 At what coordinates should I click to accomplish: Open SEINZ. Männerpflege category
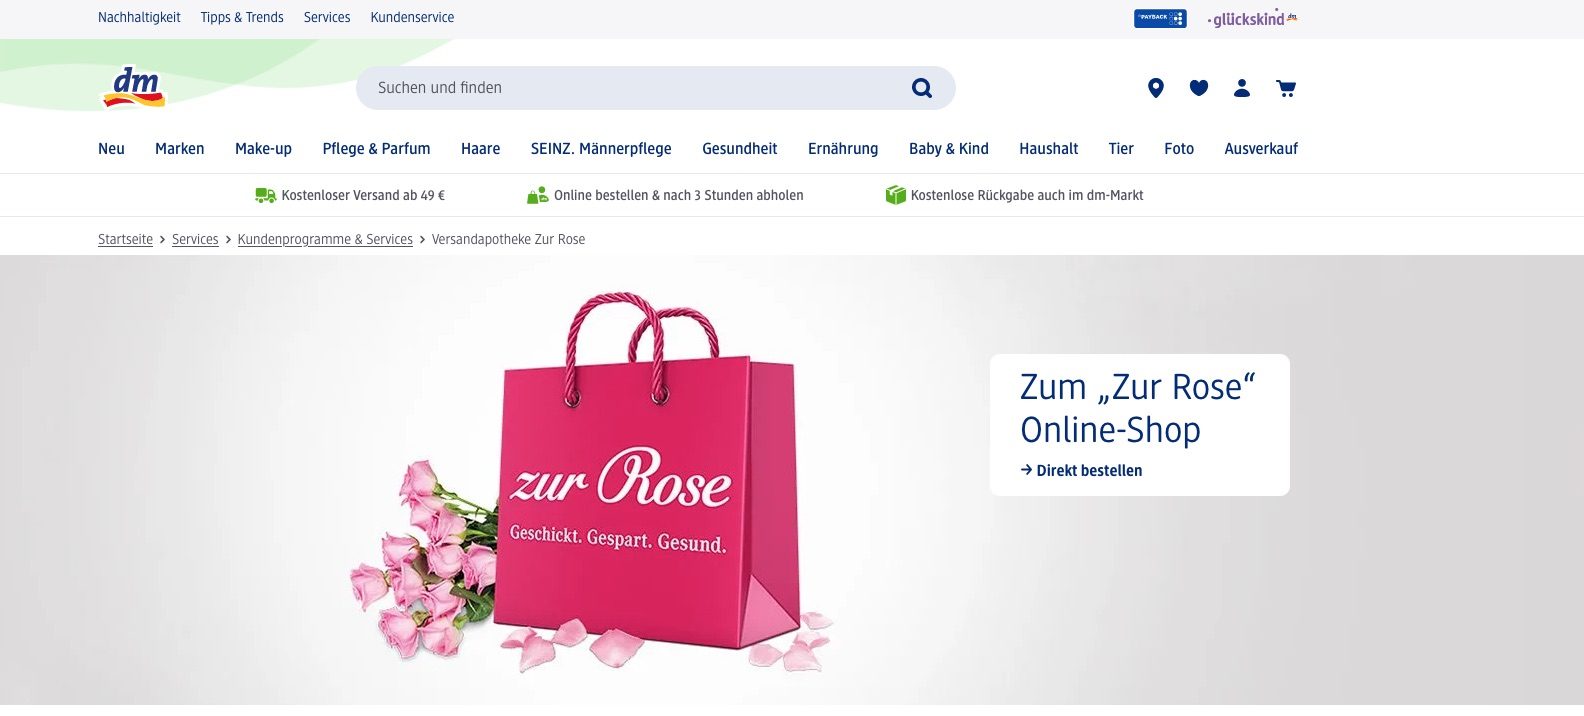(601, 148)
